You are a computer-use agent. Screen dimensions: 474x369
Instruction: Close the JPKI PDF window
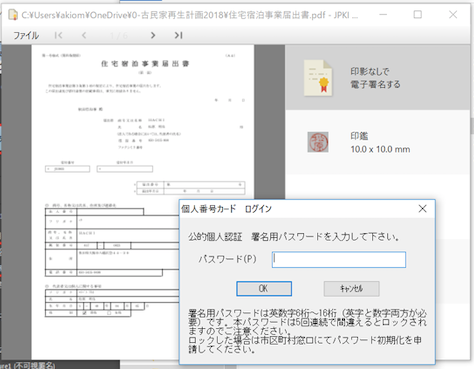point(453,15)
